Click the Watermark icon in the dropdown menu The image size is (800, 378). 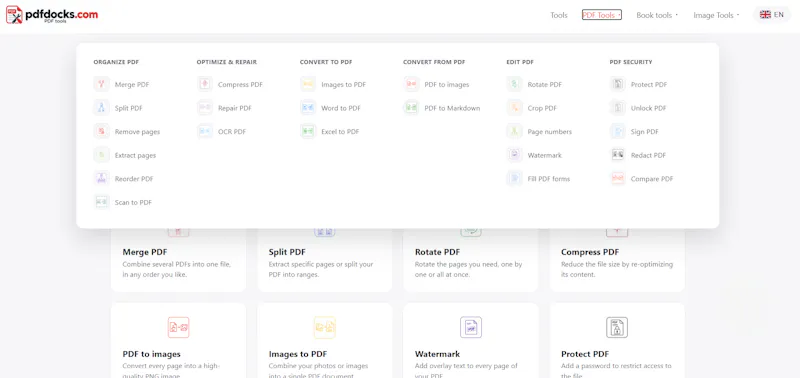coord(515,155)
